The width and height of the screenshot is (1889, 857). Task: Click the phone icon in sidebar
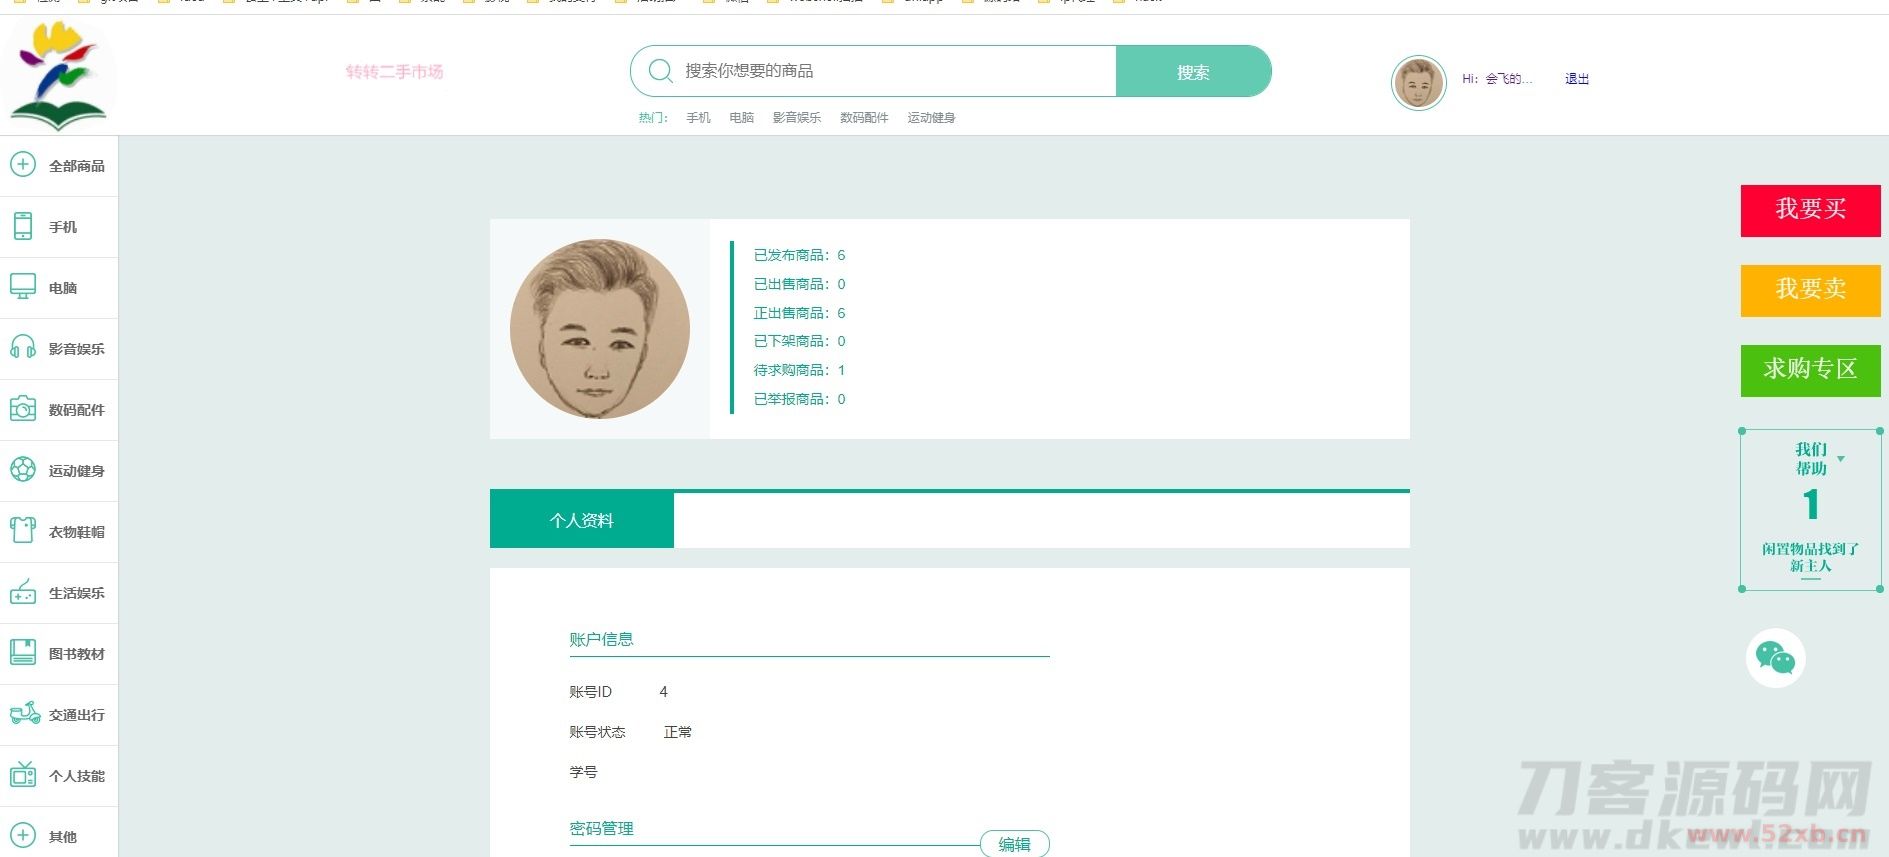point(23,226)
